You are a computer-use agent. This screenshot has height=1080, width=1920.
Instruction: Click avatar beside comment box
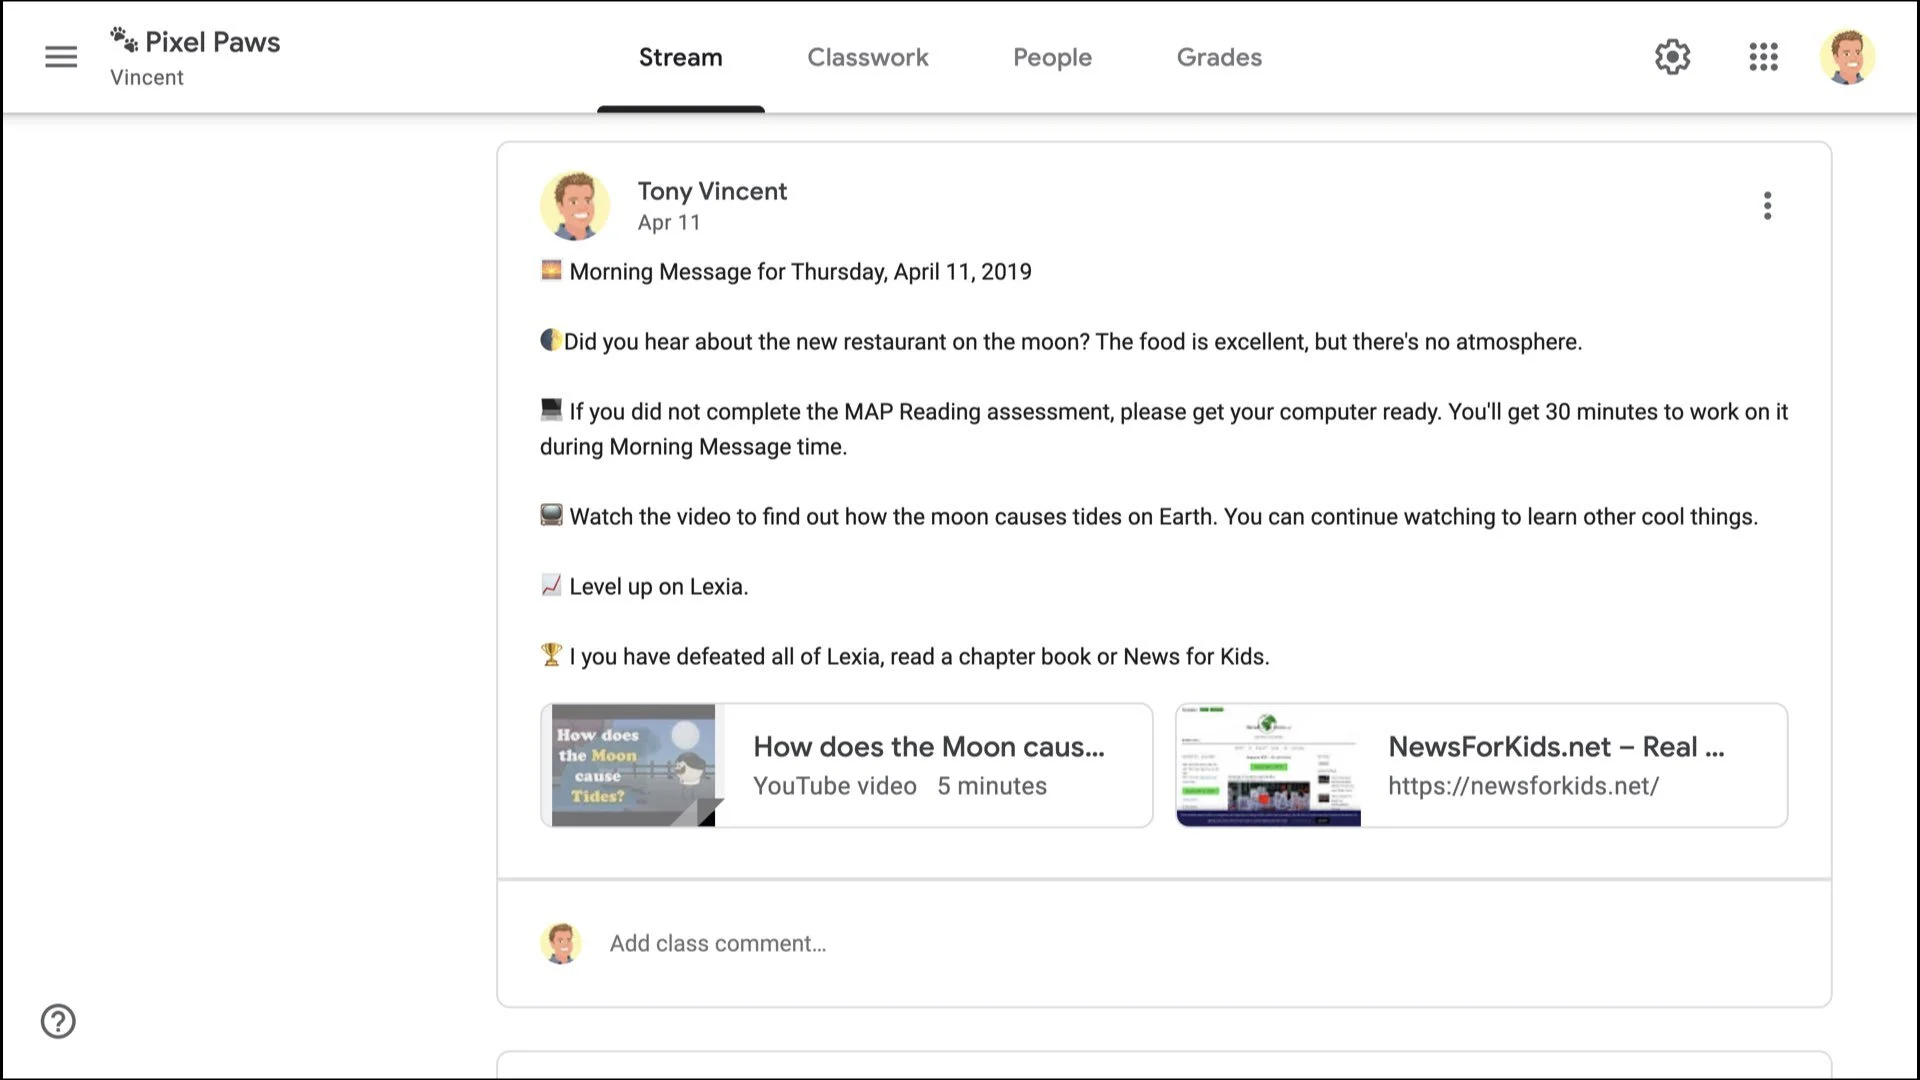tap(561, 943)
